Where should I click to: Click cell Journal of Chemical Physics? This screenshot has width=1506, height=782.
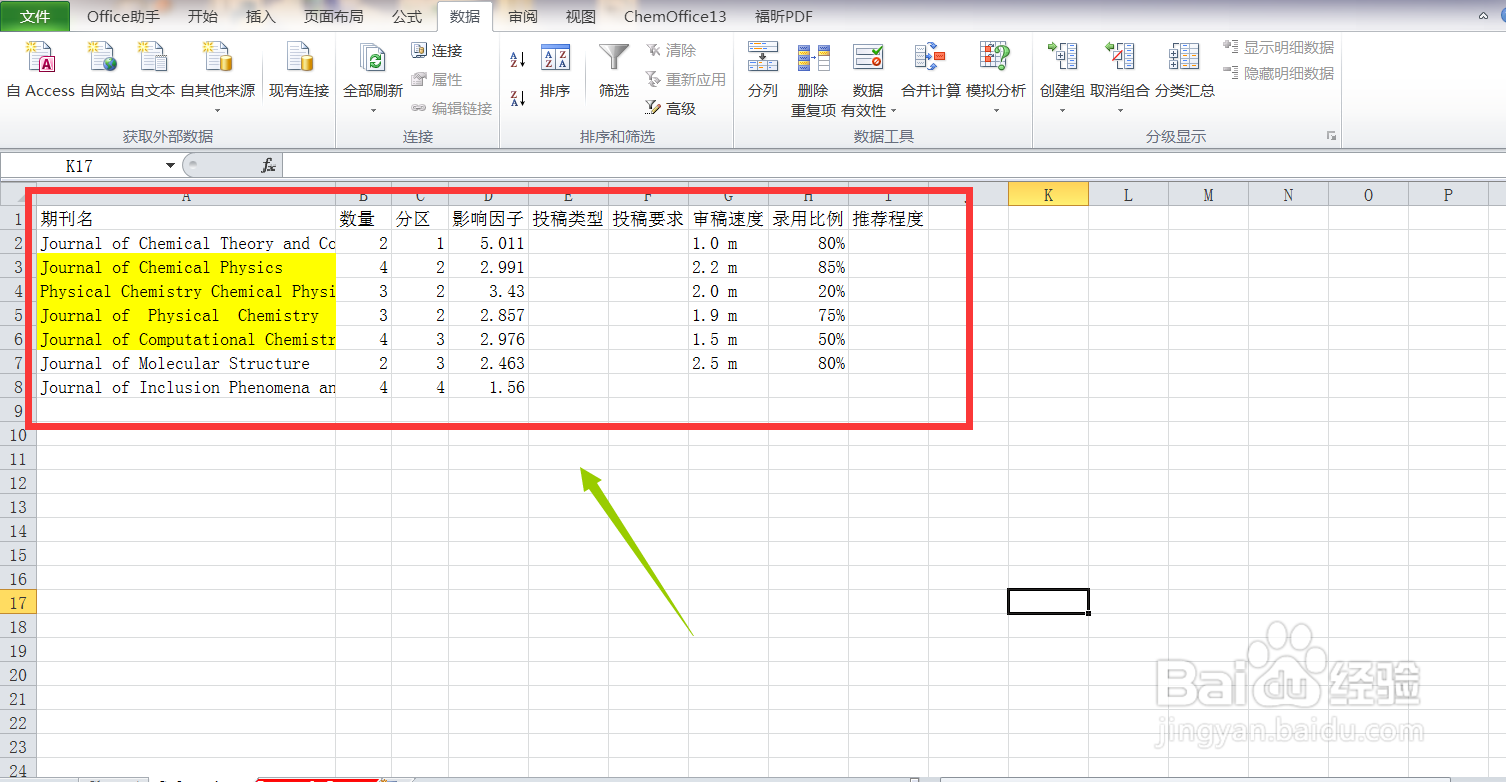coord(186,267)
